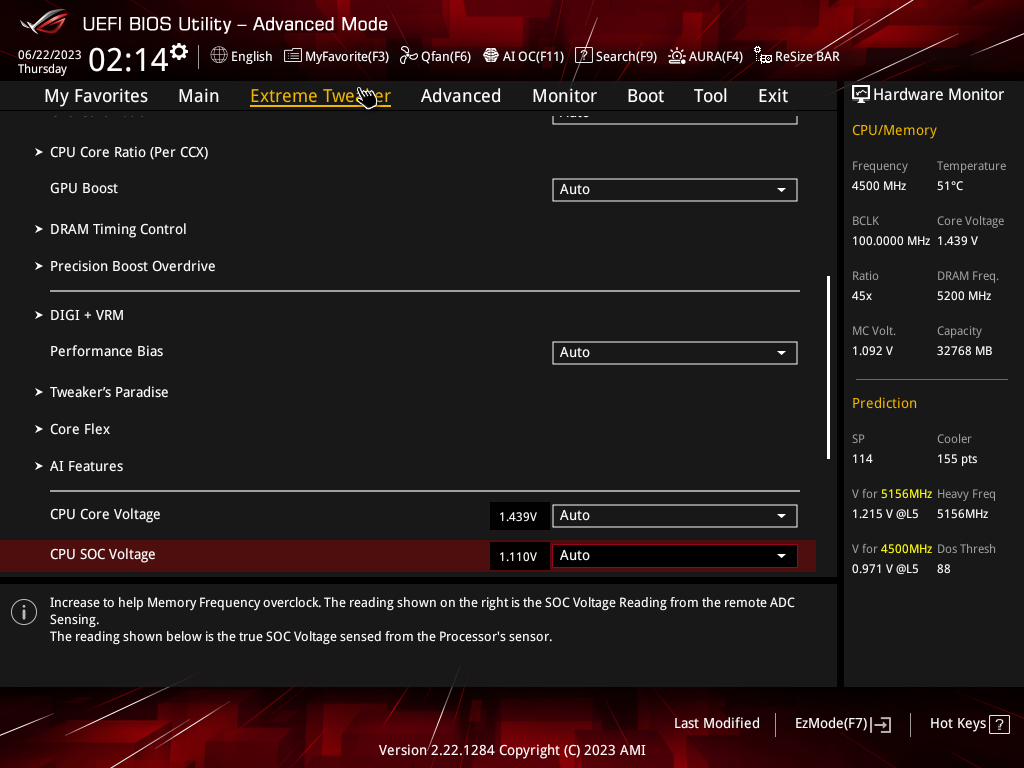The width and height of the screenshot is (1024, 768).
Task: Expand AI Features submenu
Action: (86, 466)
